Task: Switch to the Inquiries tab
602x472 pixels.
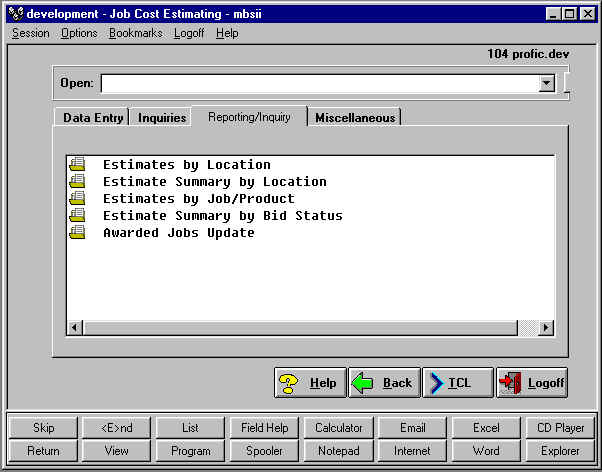Action: pos(162,118)
